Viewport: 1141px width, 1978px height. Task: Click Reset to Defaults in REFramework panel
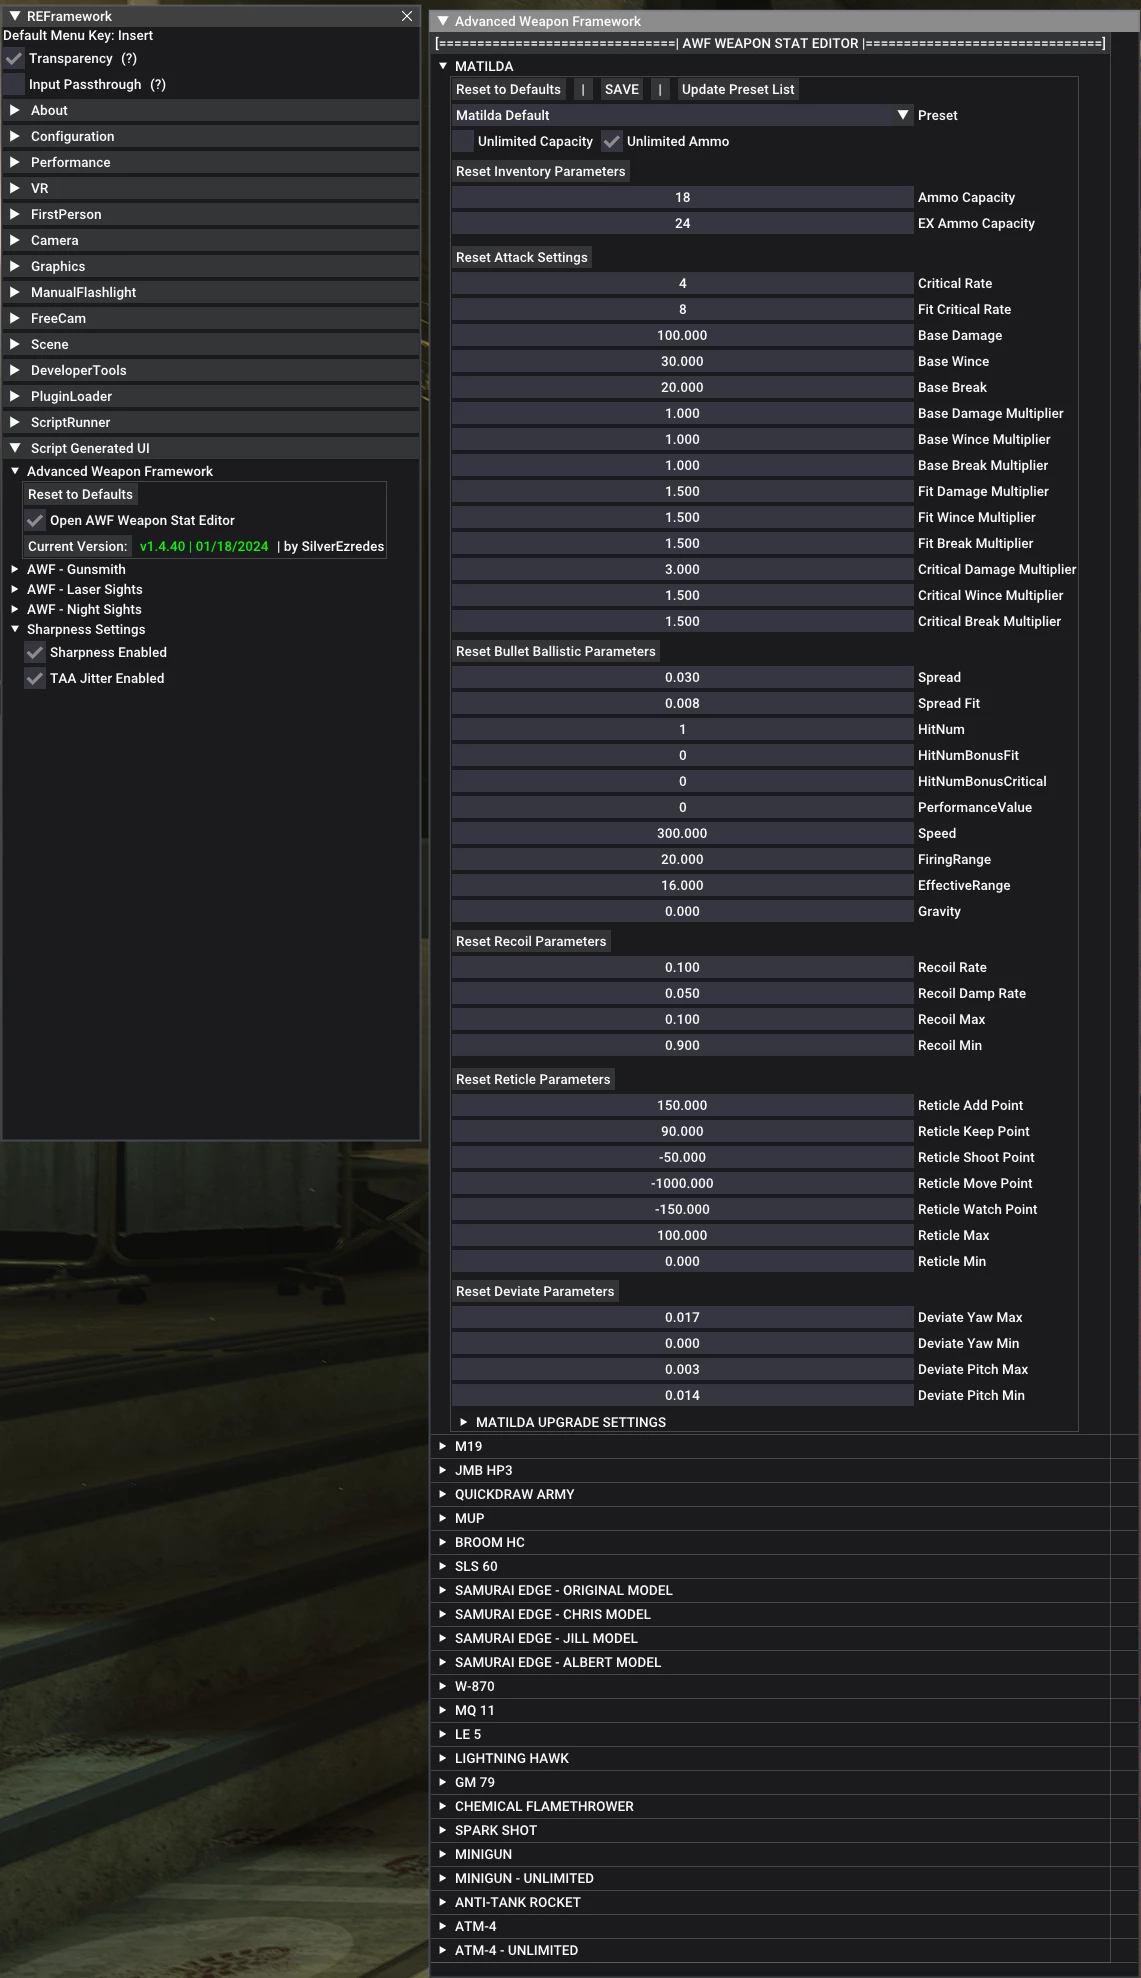tap(80, 494)
